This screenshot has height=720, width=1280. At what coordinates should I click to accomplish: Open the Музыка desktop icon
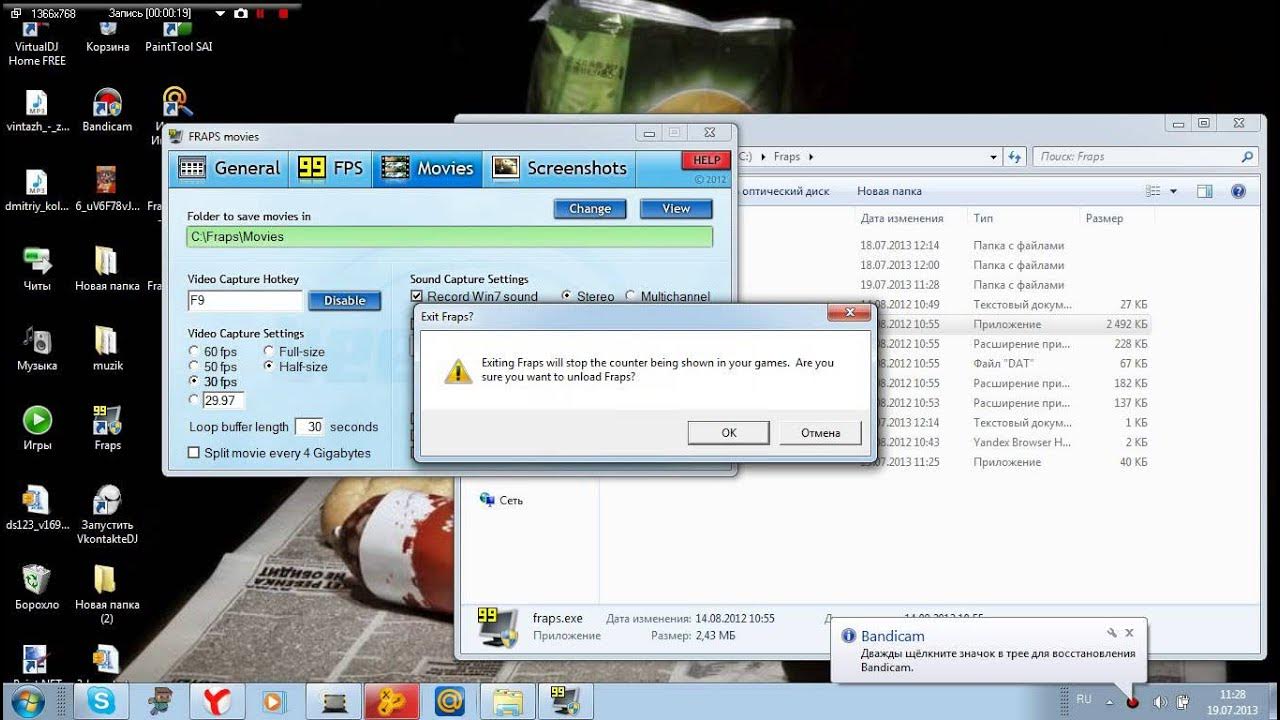37,349
